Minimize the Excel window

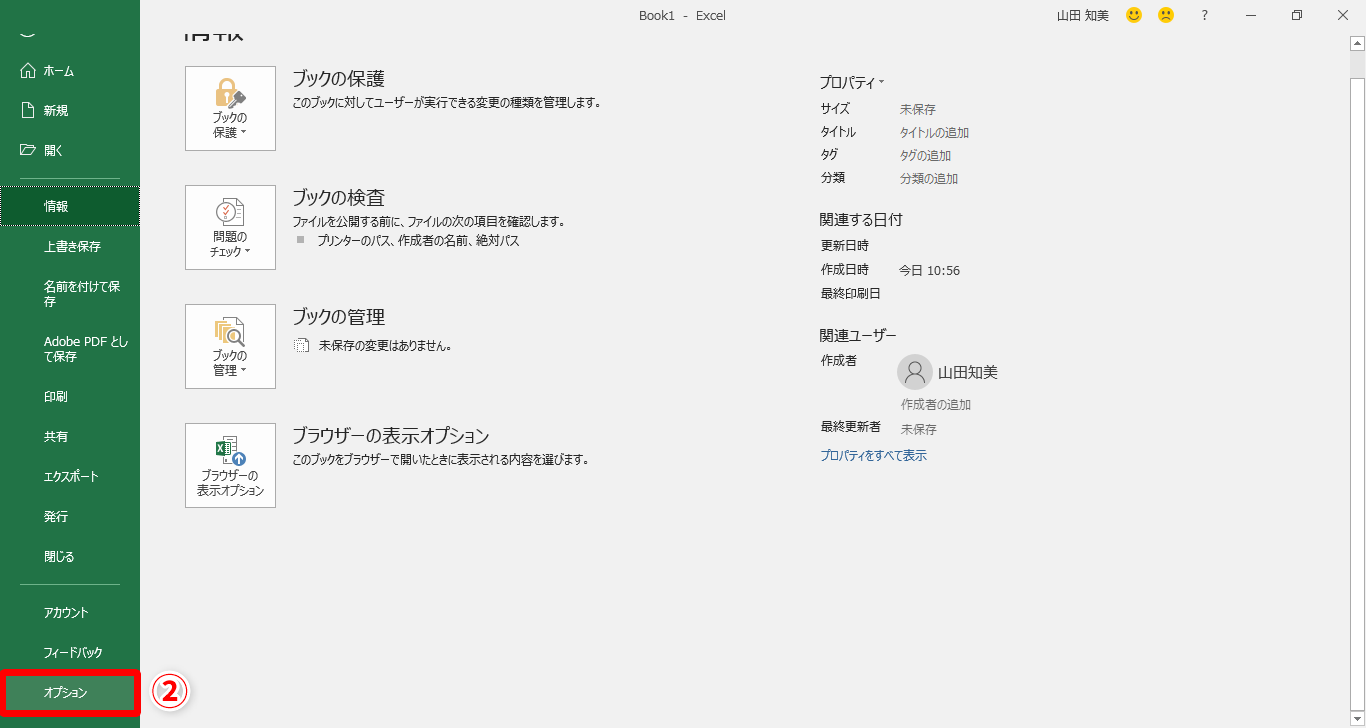point(1251,15)
